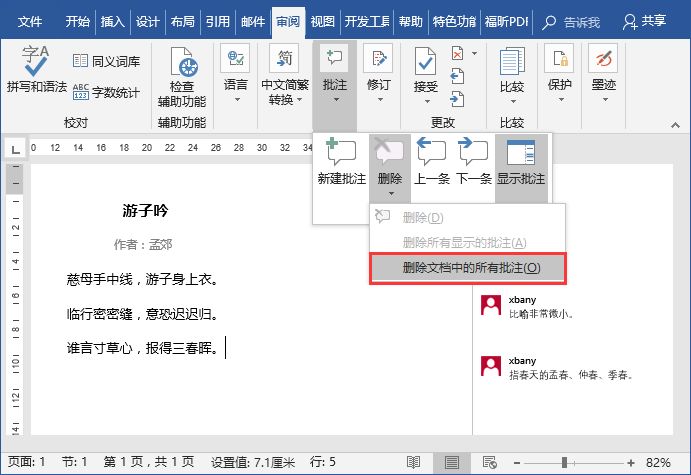Go to Next comment (下一条)
Viewport: 691px width, 475px height.
coord(473,161)
